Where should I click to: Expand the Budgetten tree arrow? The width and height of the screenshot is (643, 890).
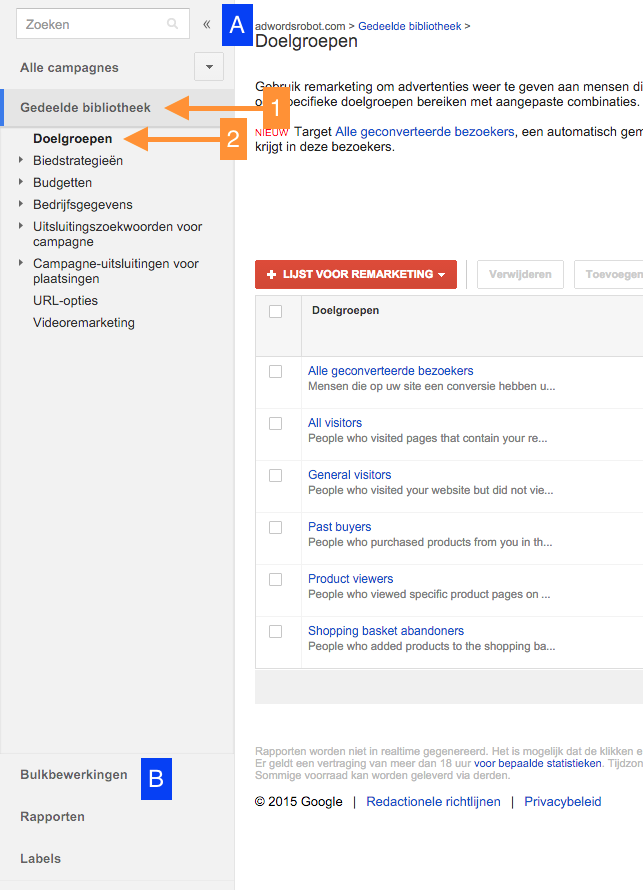[21, 182]
